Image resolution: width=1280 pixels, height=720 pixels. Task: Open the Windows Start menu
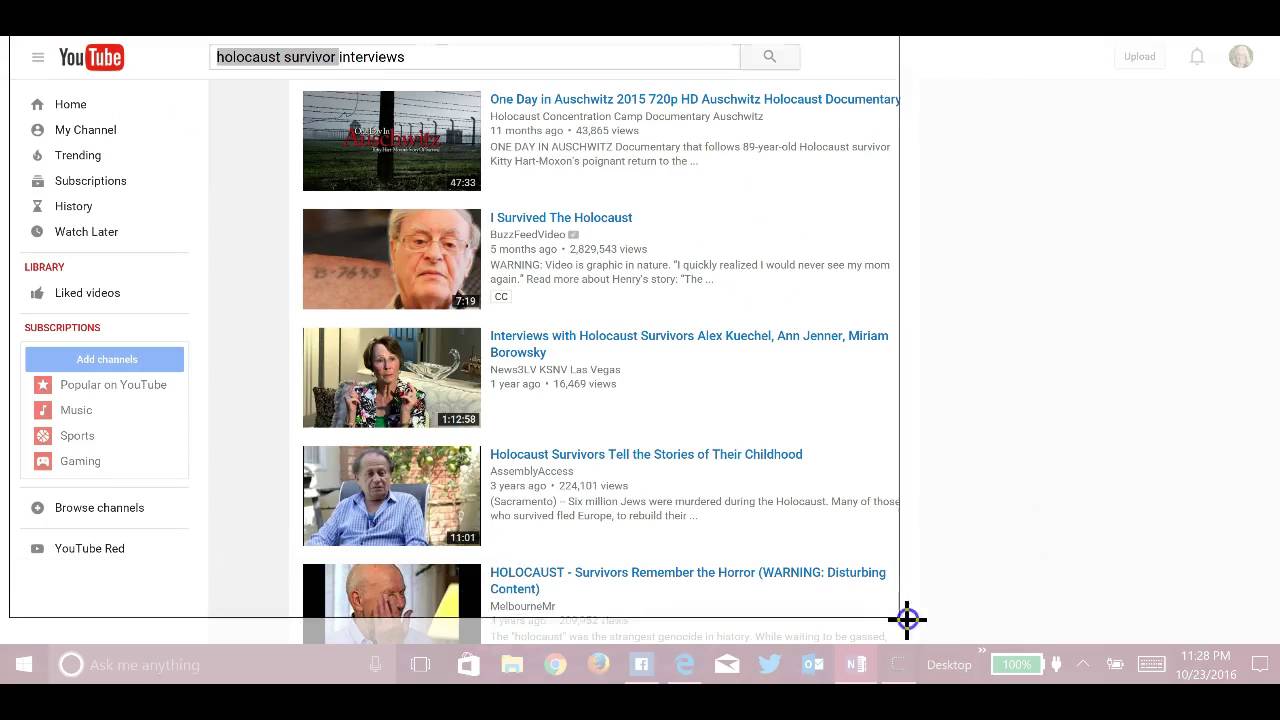[x=24, y=664]
